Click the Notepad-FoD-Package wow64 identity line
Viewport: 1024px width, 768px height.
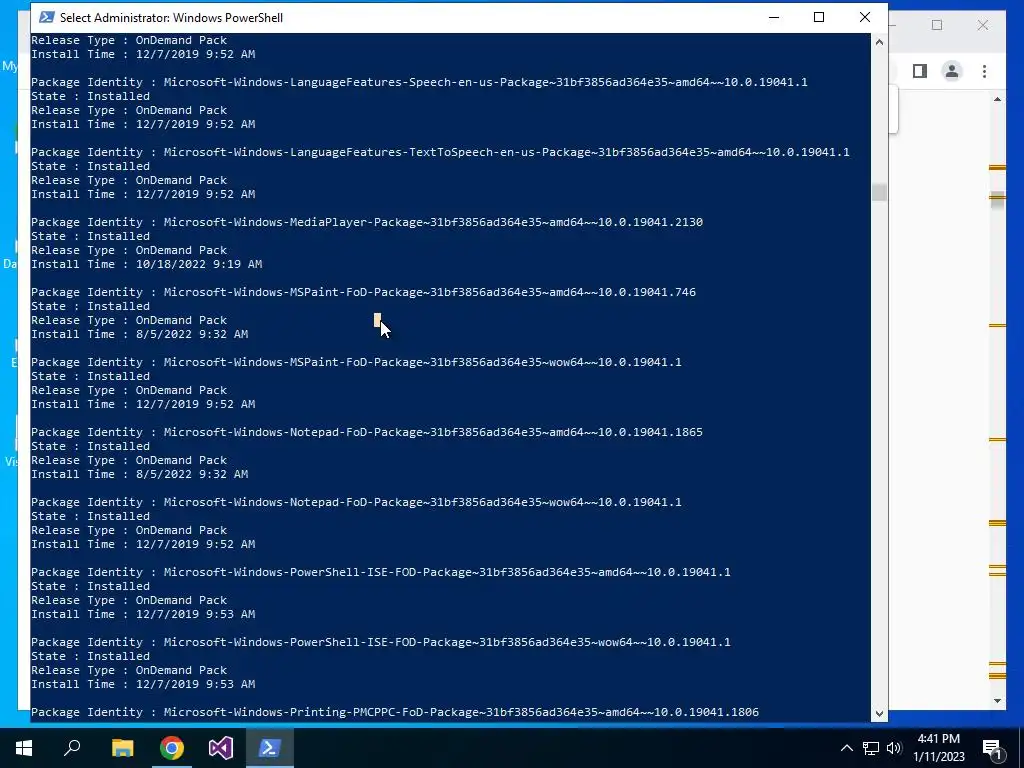356,502
